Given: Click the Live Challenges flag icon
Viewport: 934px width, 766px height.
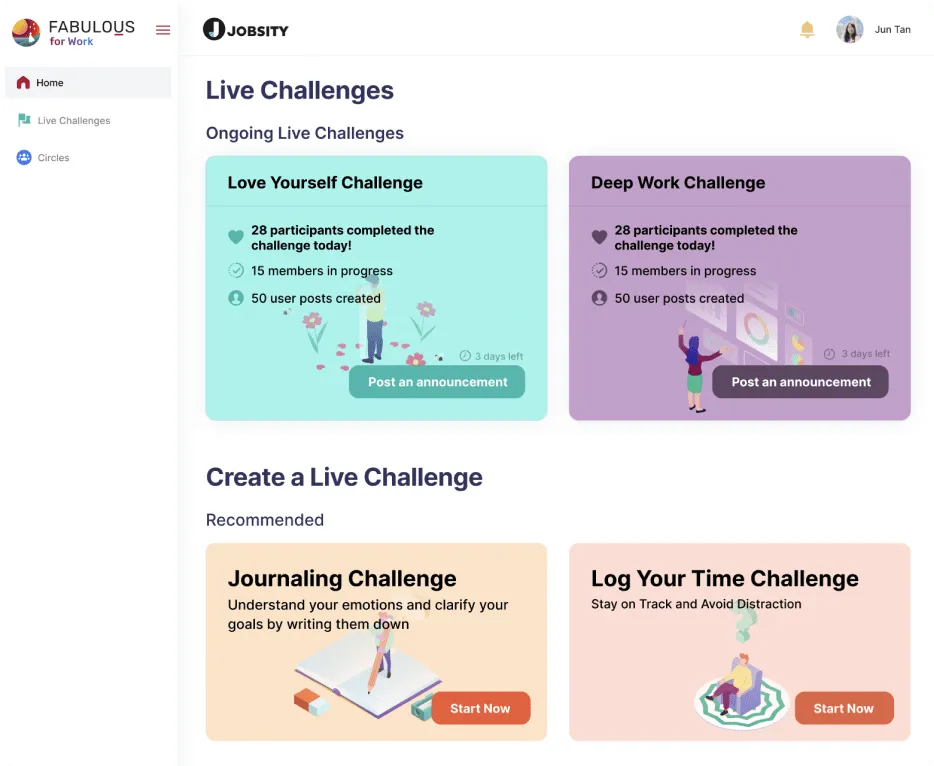Looking at the screenshot, I should pos(24,120).
